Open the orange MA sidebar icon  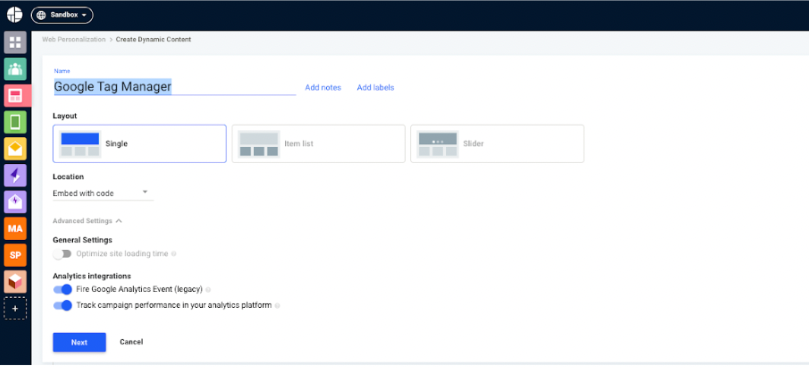pyautogui.click(x=15, y=228)
